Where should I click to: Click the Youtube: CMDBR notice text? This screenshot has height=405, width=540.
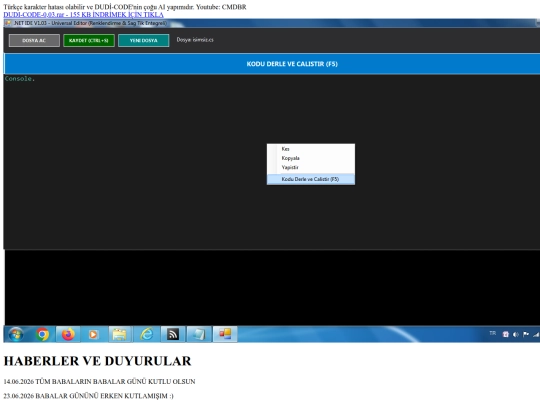(x=221, y=7)
